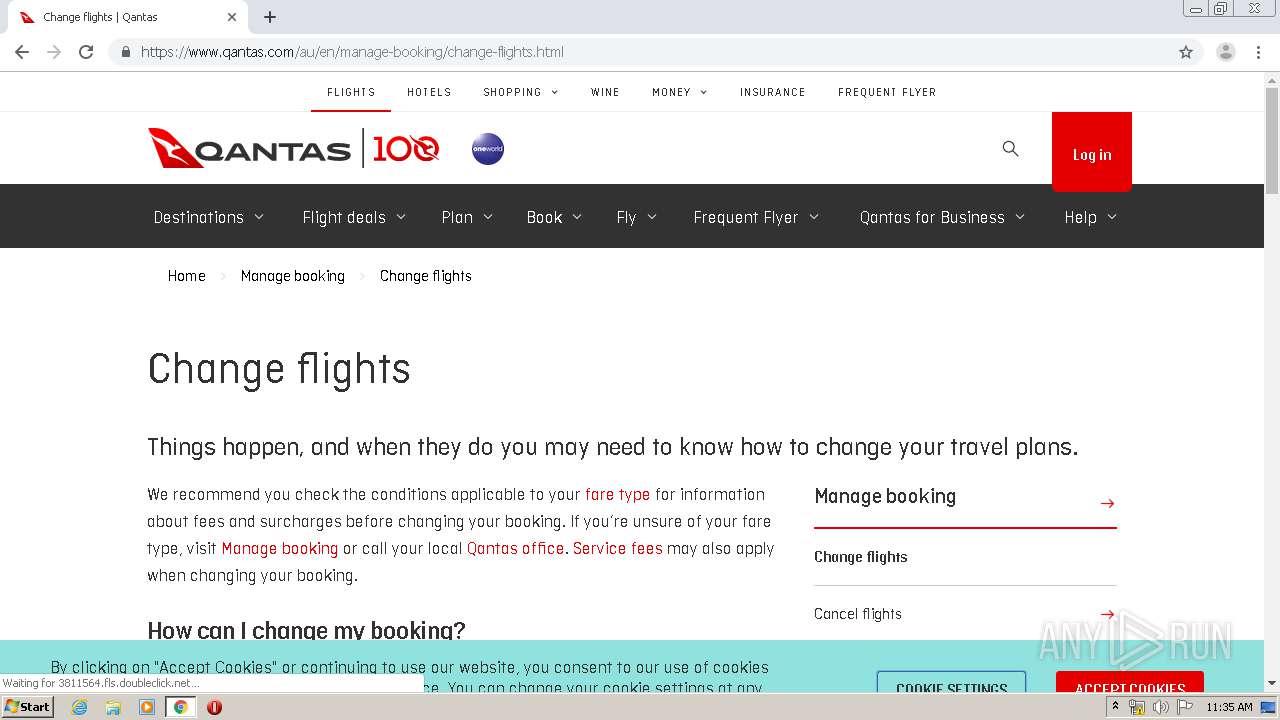Click the padlock site info icon
Viewport: 1280px width, 720px height.
pyautogui.click(x=125, y=52)
